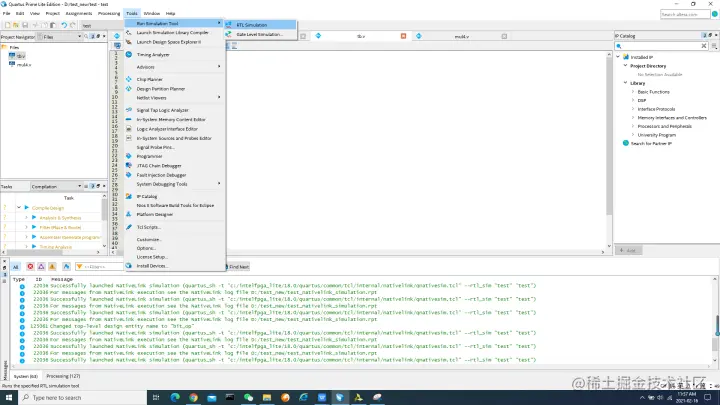
Task: Toggle the critical warning messages filter
Action: tap(41, 266)
